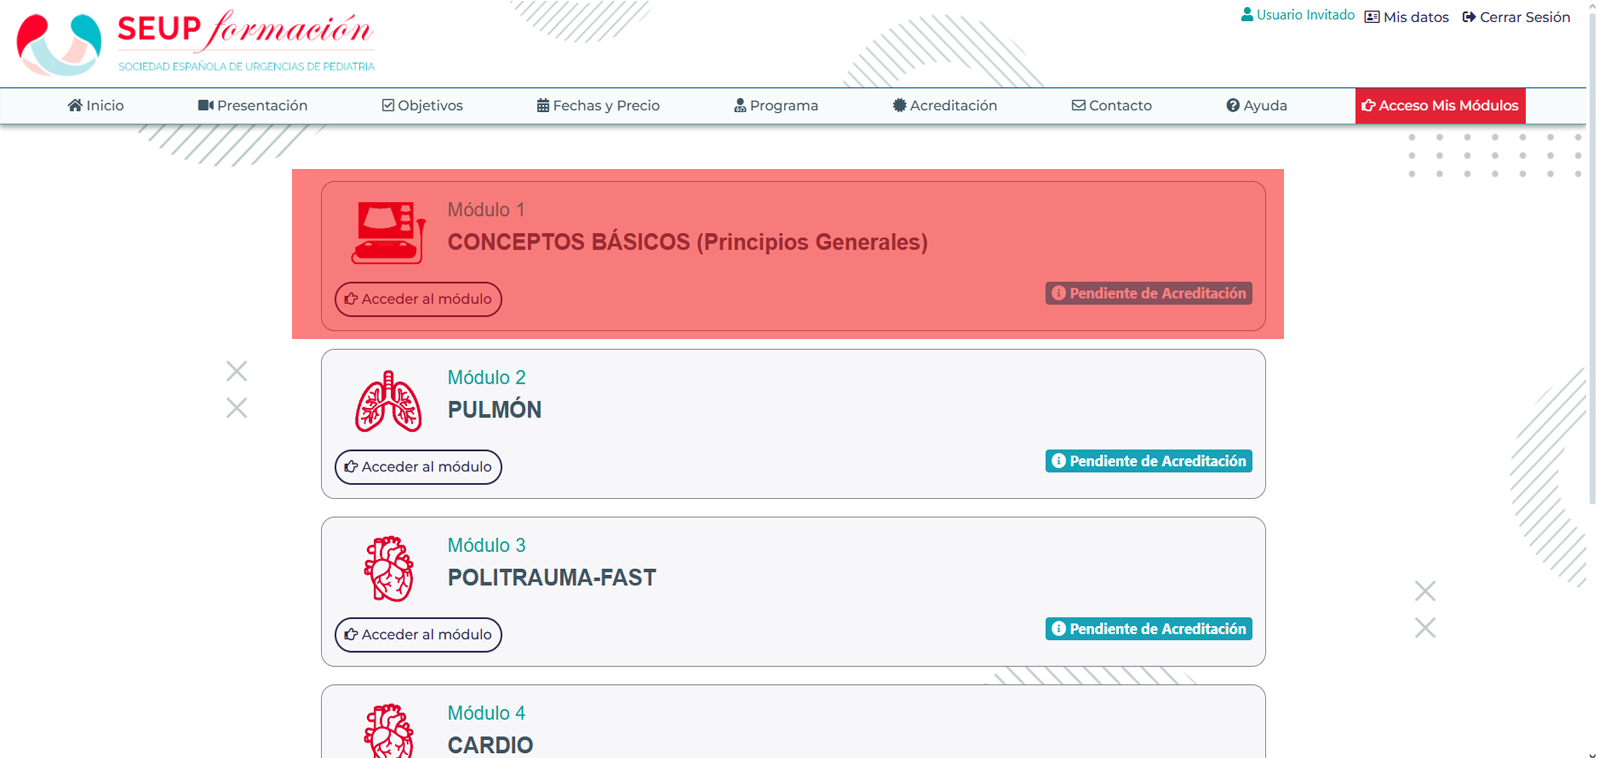The width and height of the screenshot is (1599, 758).
Task: Click Acceder al módulo for Módulo 1
Action: point(418,299)
